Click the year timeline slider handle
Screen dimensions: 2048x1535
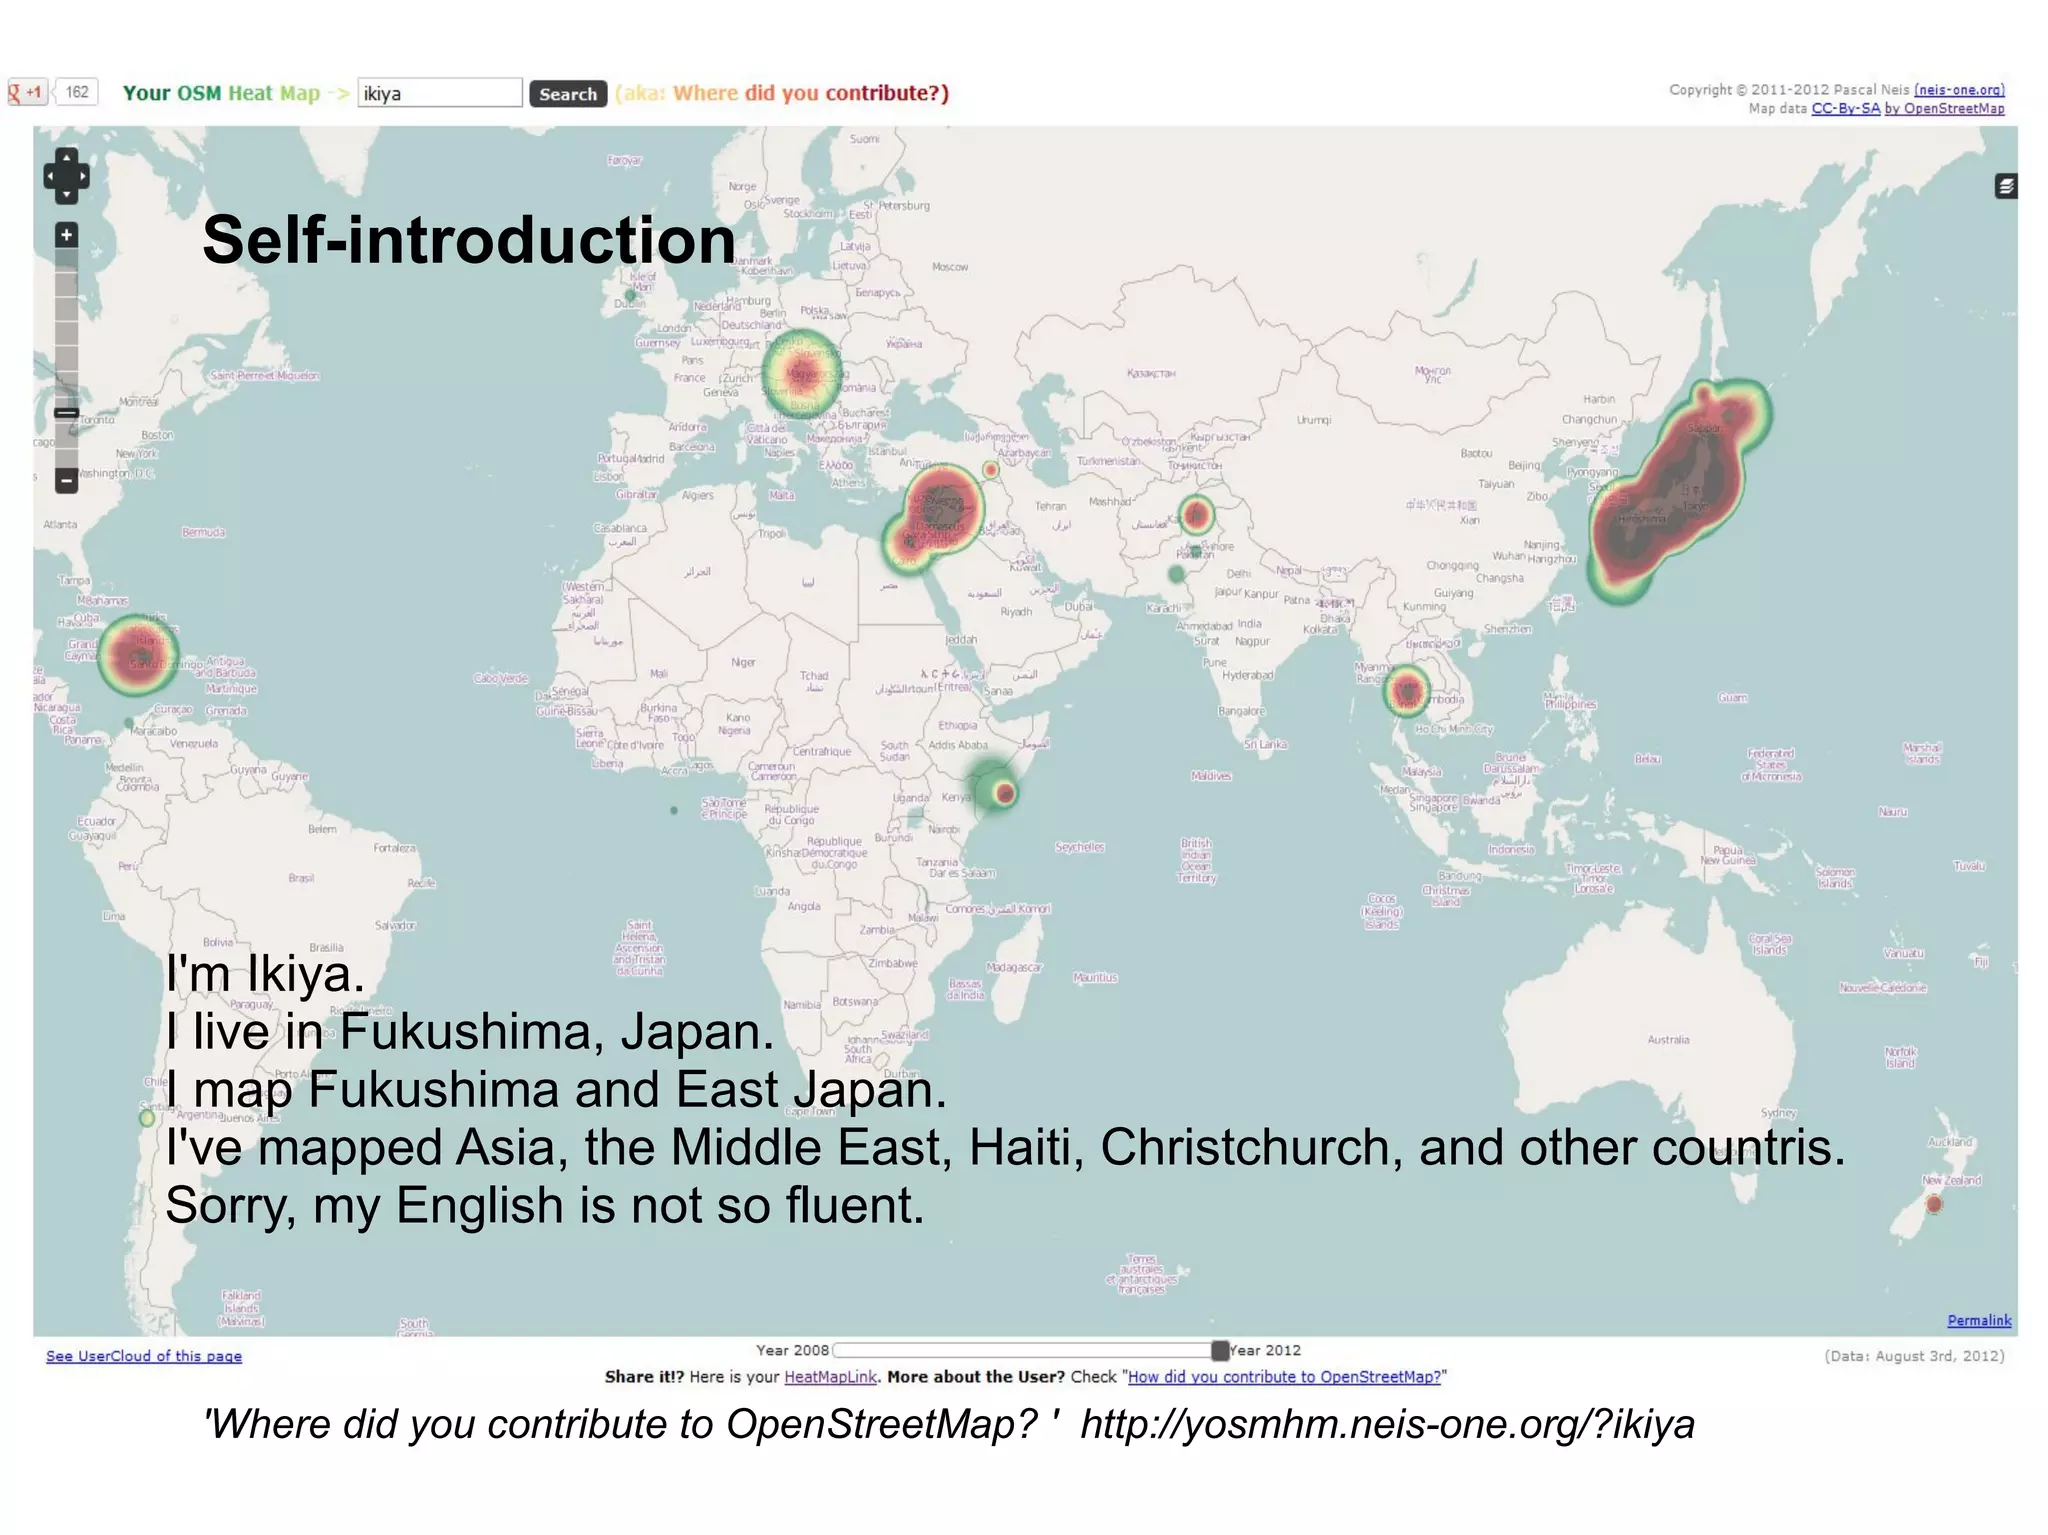(1219, 1351)
